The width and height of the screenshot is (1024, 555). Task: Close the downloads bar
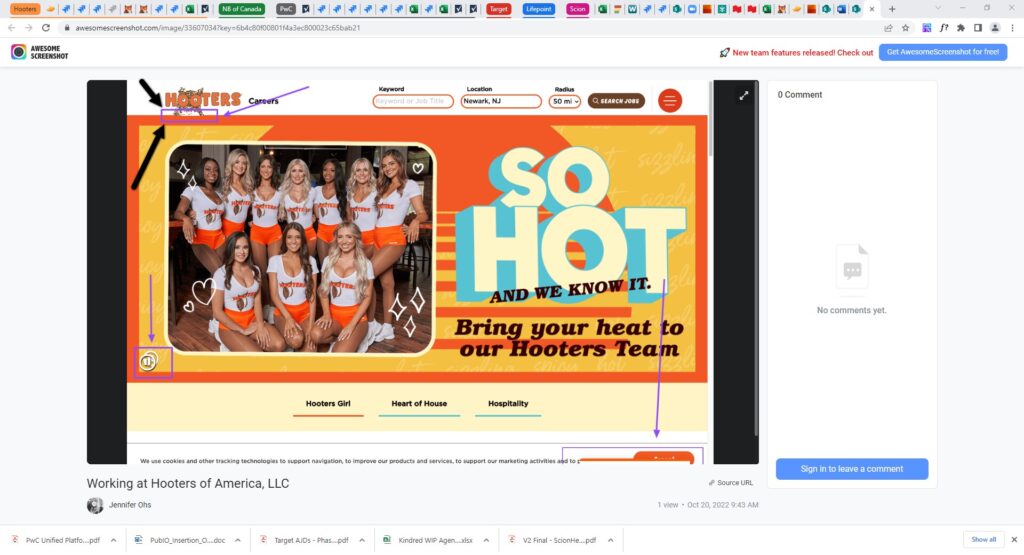(1014, 539)
